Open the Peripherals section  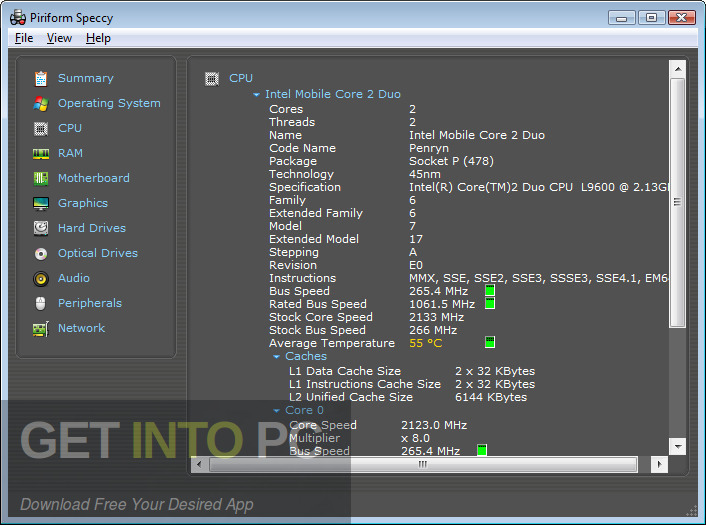[x=90, y=303]
